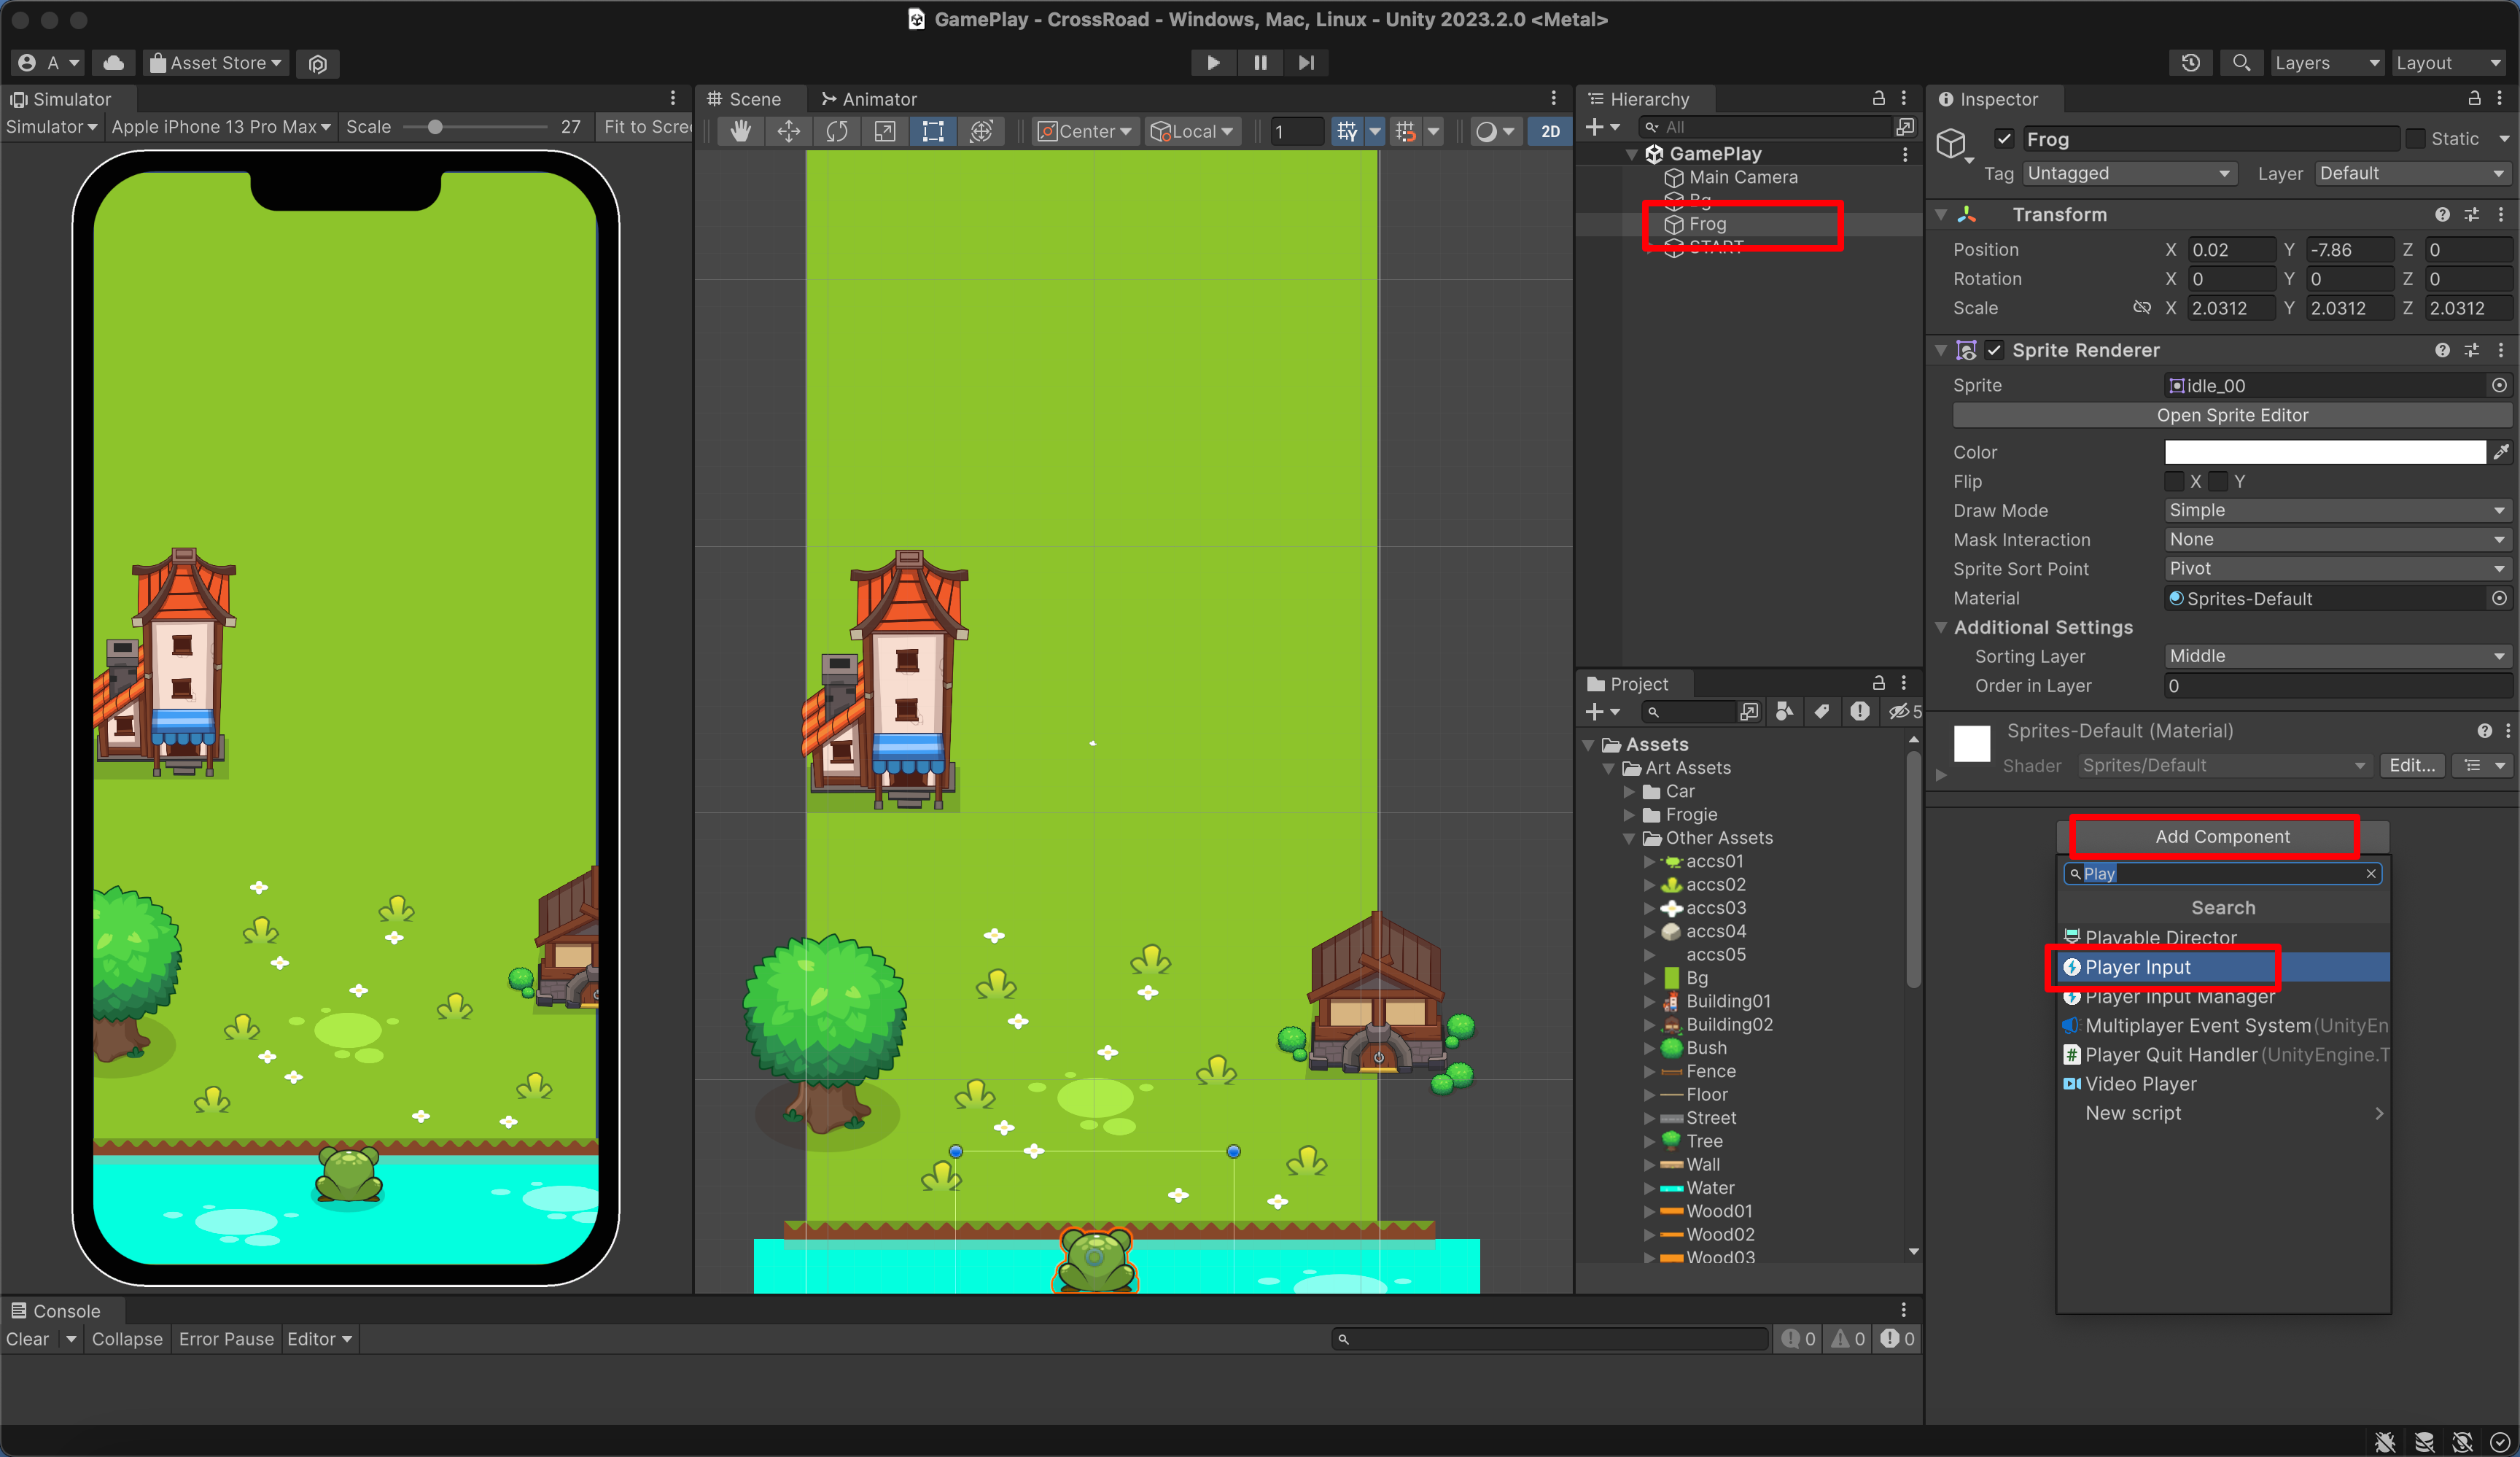Image resolution: width=2520 pixels, height=1457 pixels.
Task: Click the Project search by type icon
Action: (x=1784, y=711)
